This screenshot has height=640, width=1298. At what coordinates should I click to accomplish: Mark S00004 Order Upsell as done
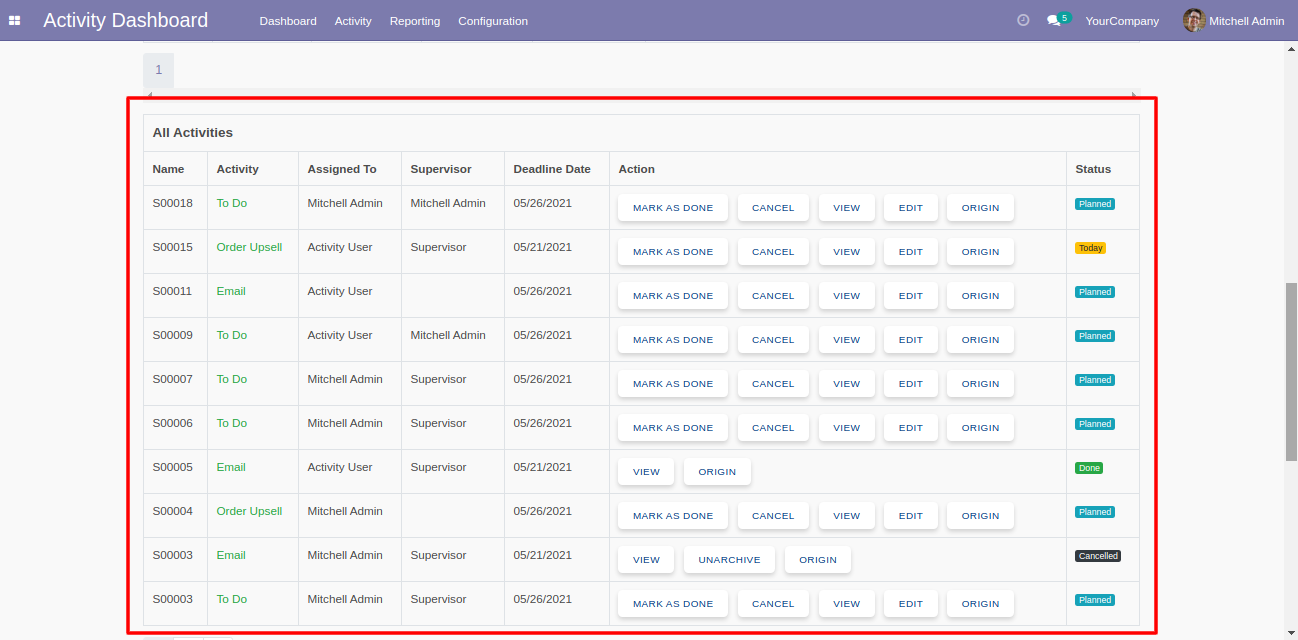pos(673,516)
